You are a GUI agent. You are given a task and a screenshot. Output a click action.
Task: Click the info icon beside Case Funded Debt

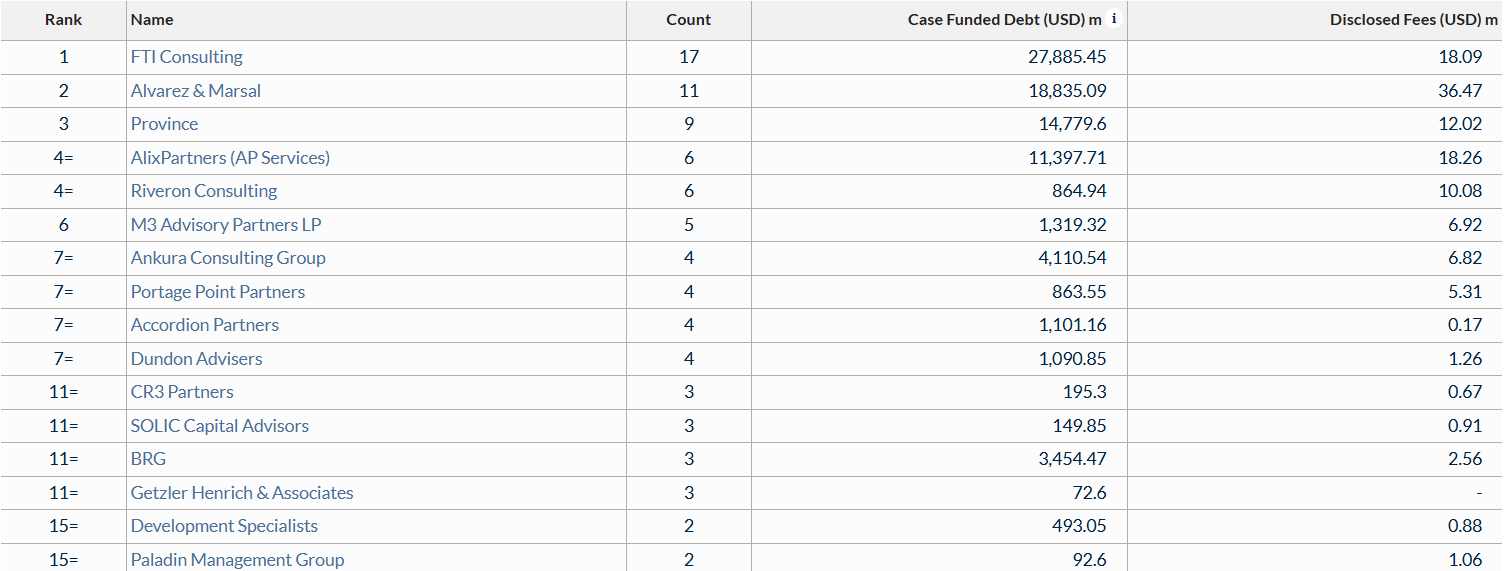1114,19
